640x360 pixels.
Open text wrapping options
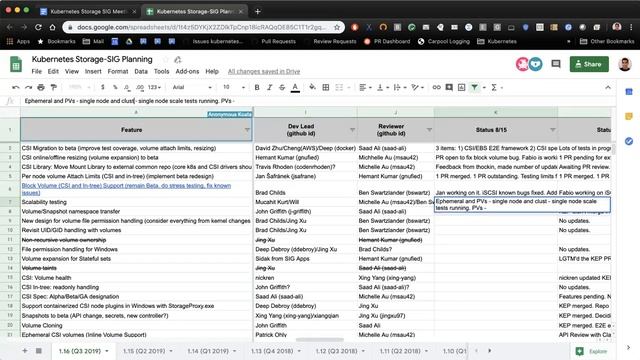[x=400, y=87]
